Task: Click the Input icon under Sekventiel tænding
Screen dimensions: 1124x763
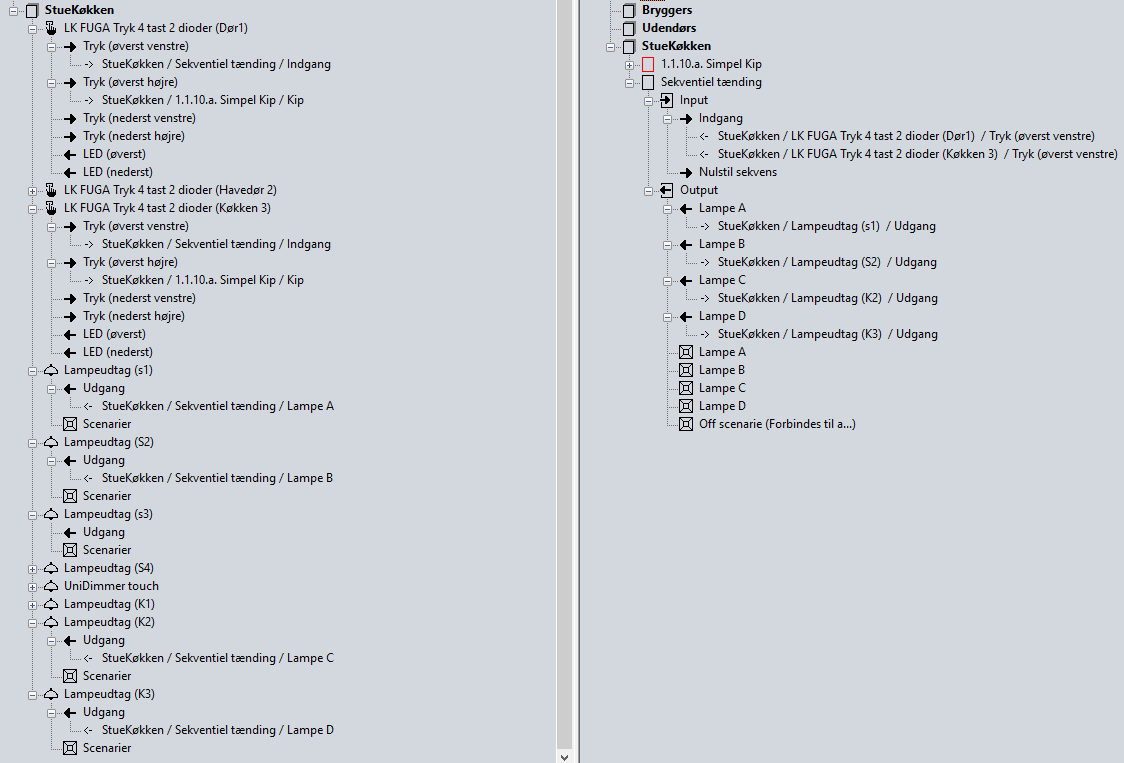Action: click(x=667, y=100)
